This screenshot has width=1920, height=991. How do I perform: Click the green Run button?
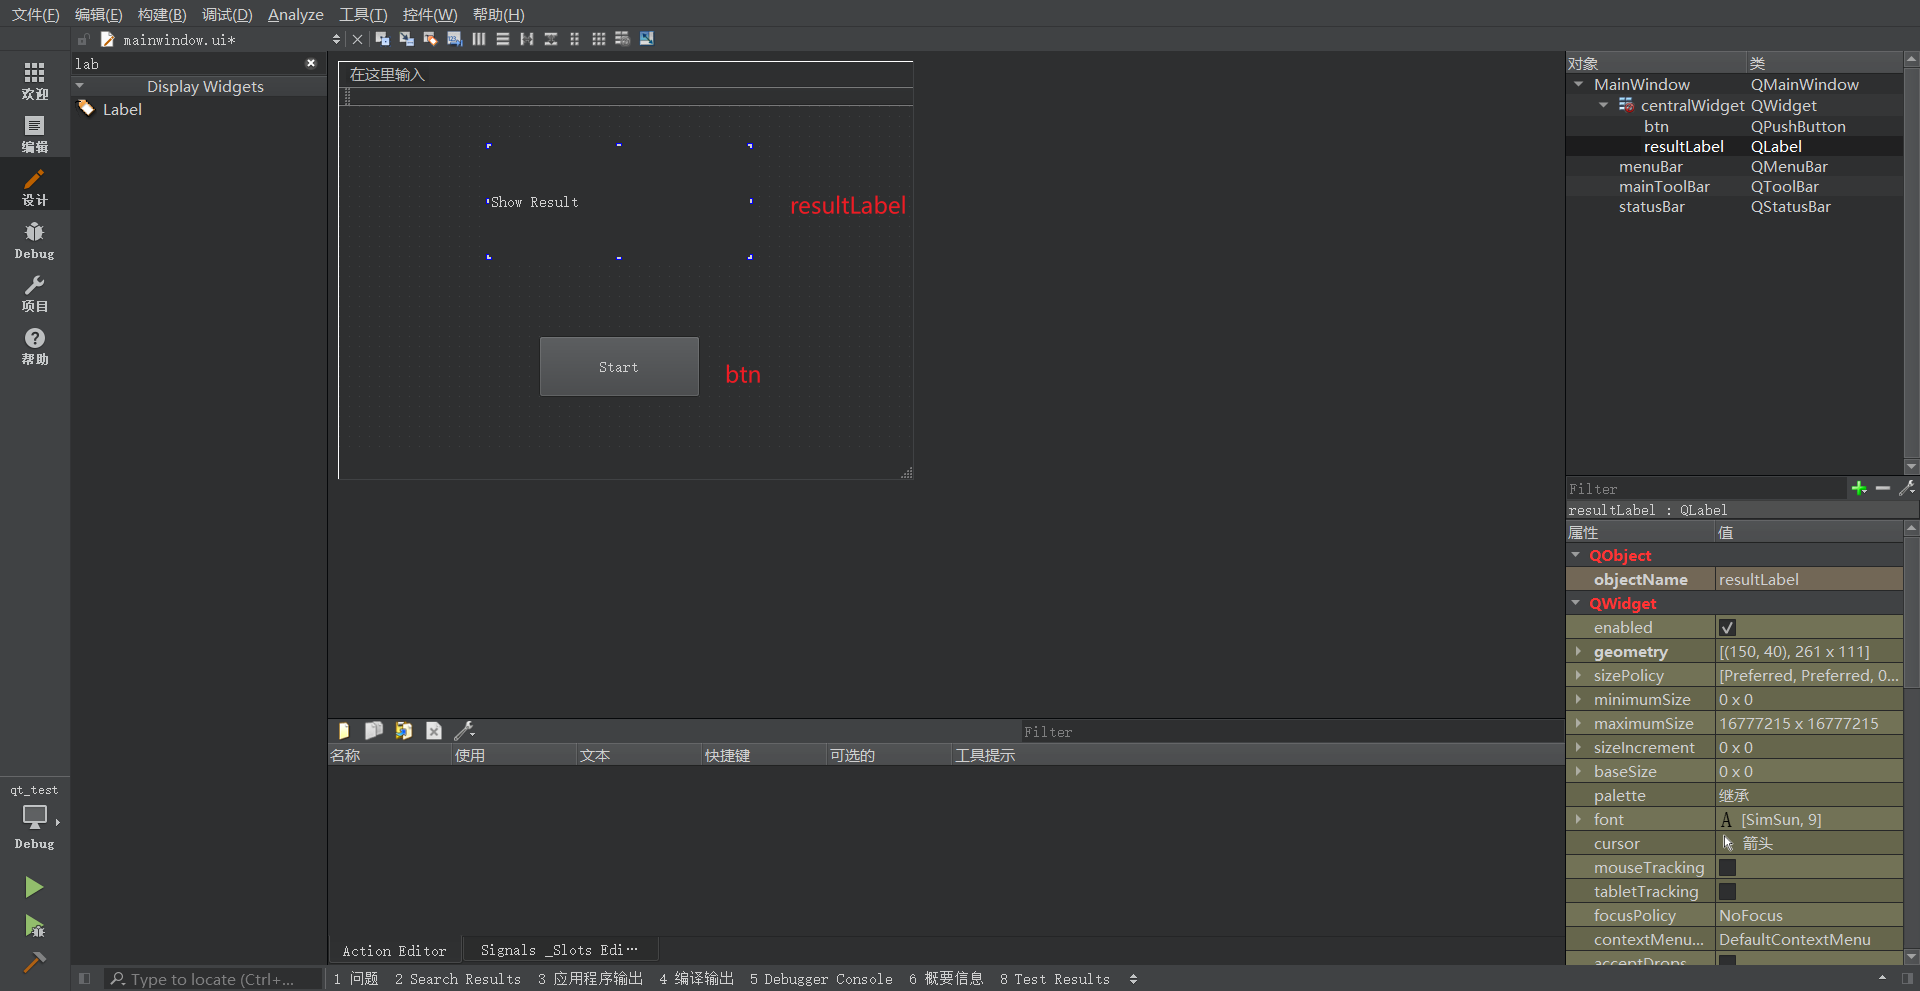pos(34,887)
